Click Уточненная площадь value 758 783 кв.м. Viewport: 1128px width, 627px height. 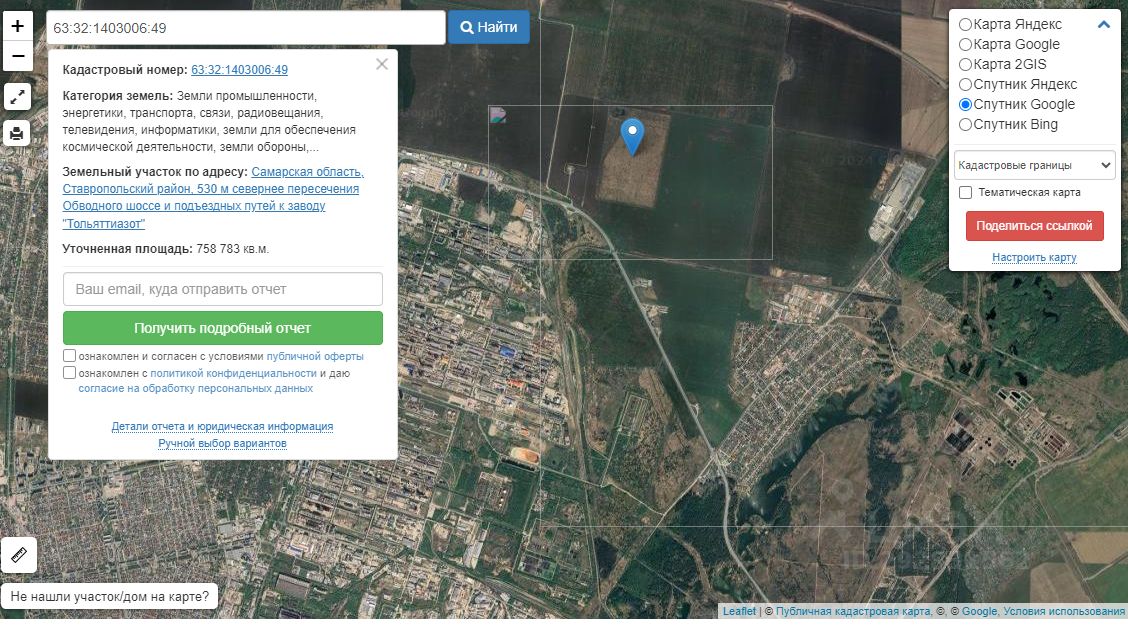232,249
